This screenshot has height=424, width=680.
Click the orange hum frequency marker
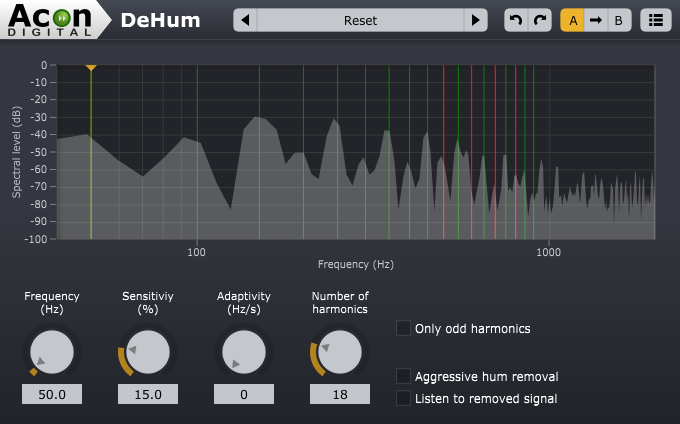click(90, 68)
